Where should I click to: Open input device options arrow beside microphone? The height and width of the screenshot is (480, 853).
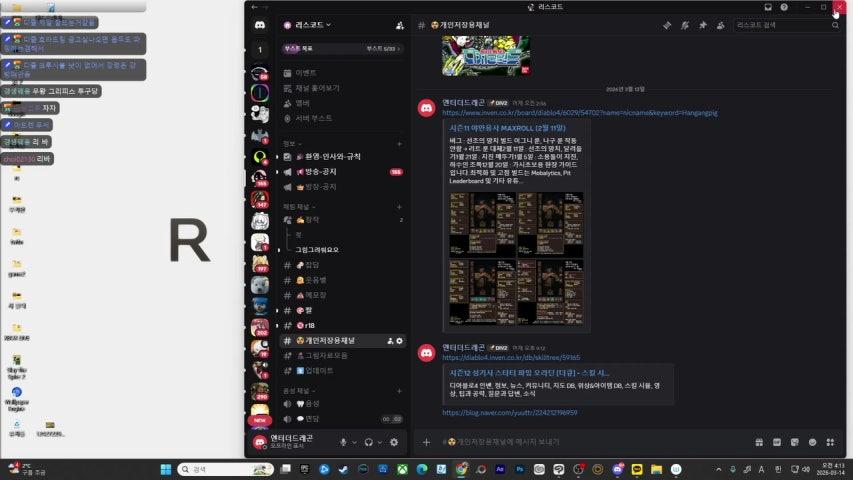(354, 442)
